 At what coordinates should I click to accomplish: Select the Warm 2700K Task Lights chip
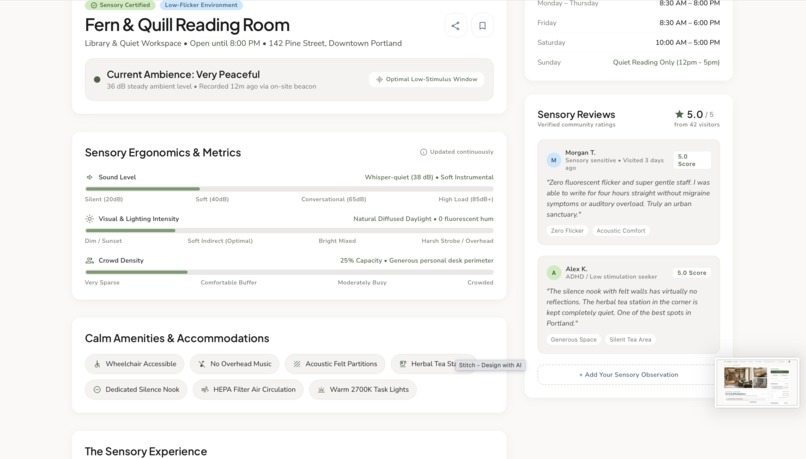(363, 390)
